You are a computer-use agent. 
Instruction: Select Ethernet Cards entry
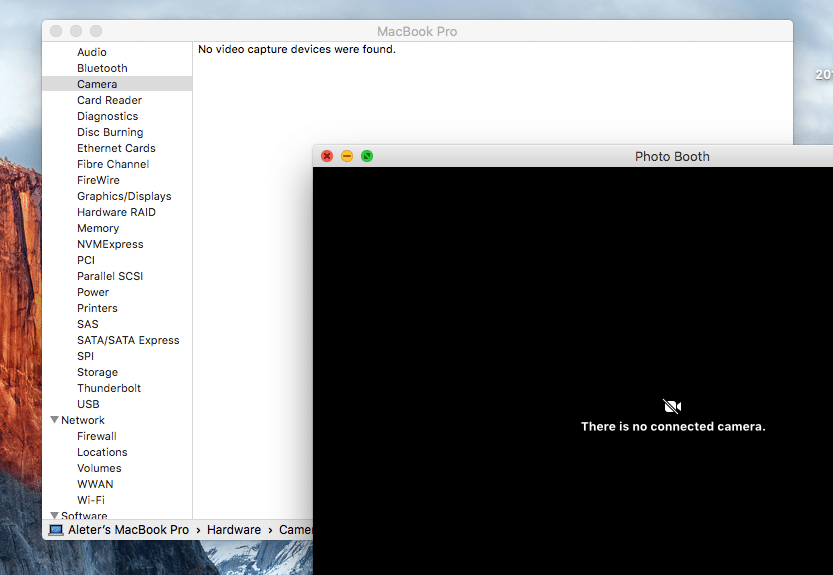[116, 148]
